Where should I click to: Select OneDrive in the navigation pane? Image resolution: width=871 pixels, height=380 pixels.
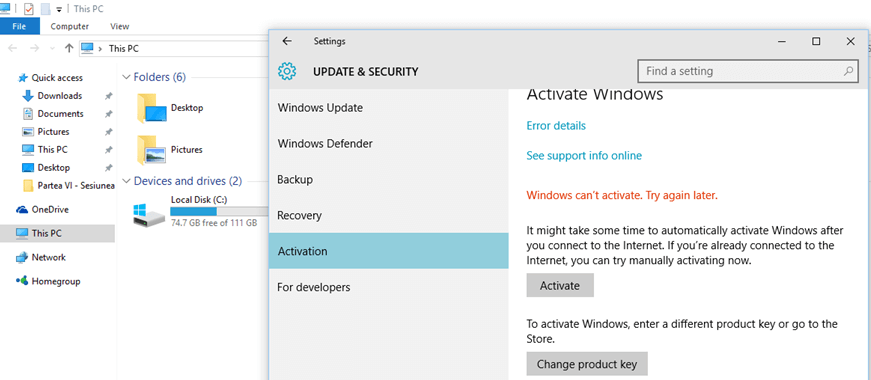click(50, 209)
